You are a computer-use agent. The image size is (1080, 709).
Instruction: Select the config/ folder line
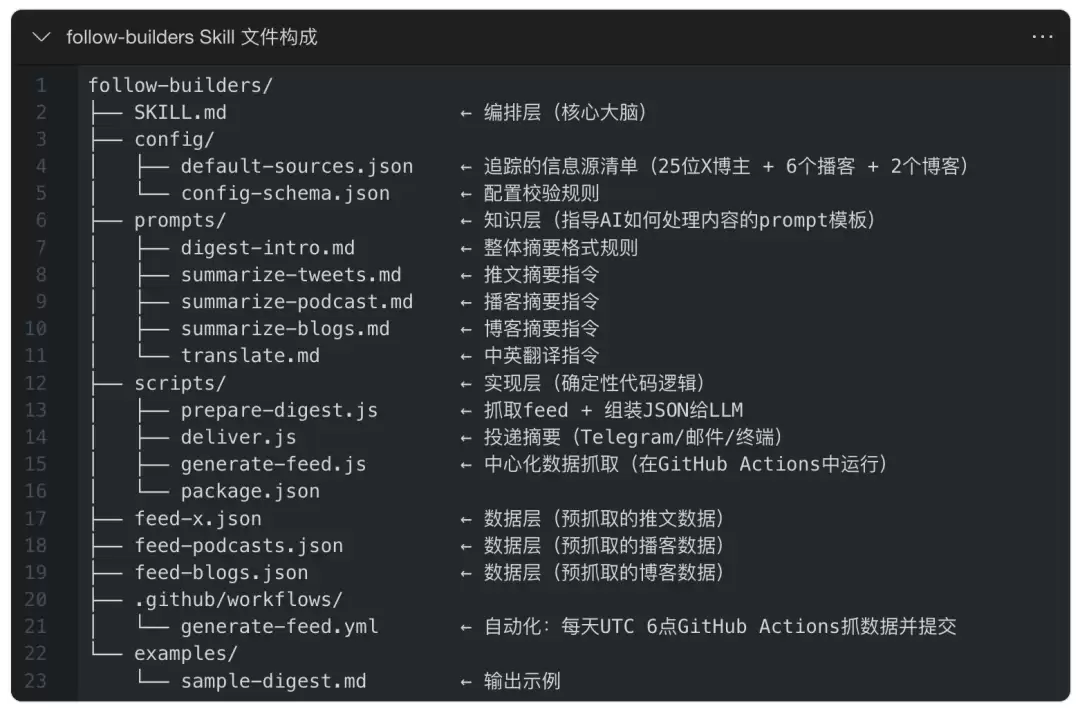[x=174, y=139]
